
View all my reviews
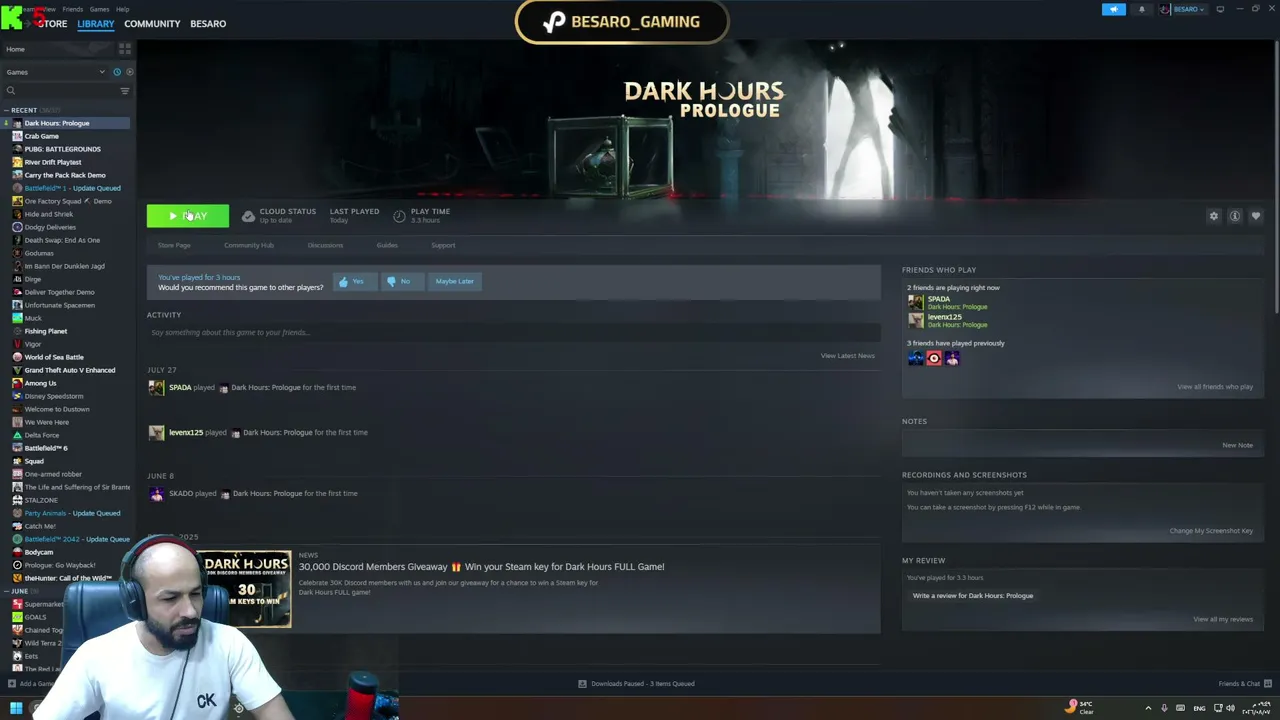1223,619
